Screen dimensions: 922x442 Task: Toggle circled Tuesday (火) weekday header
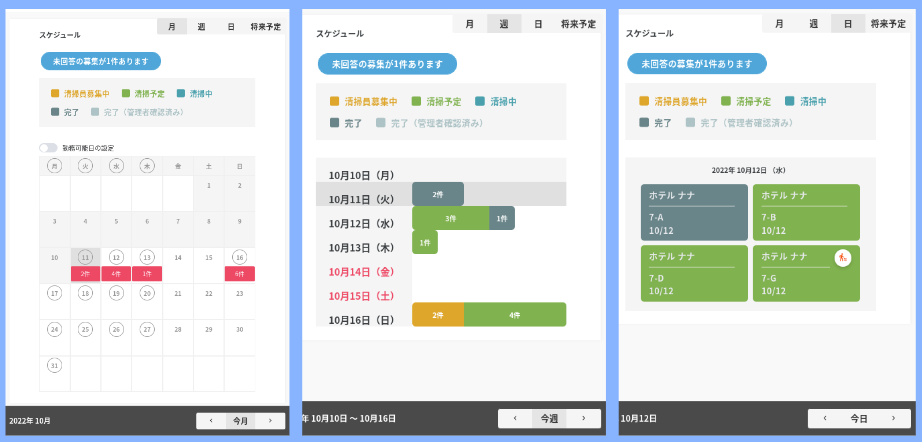tap(85, 166)
